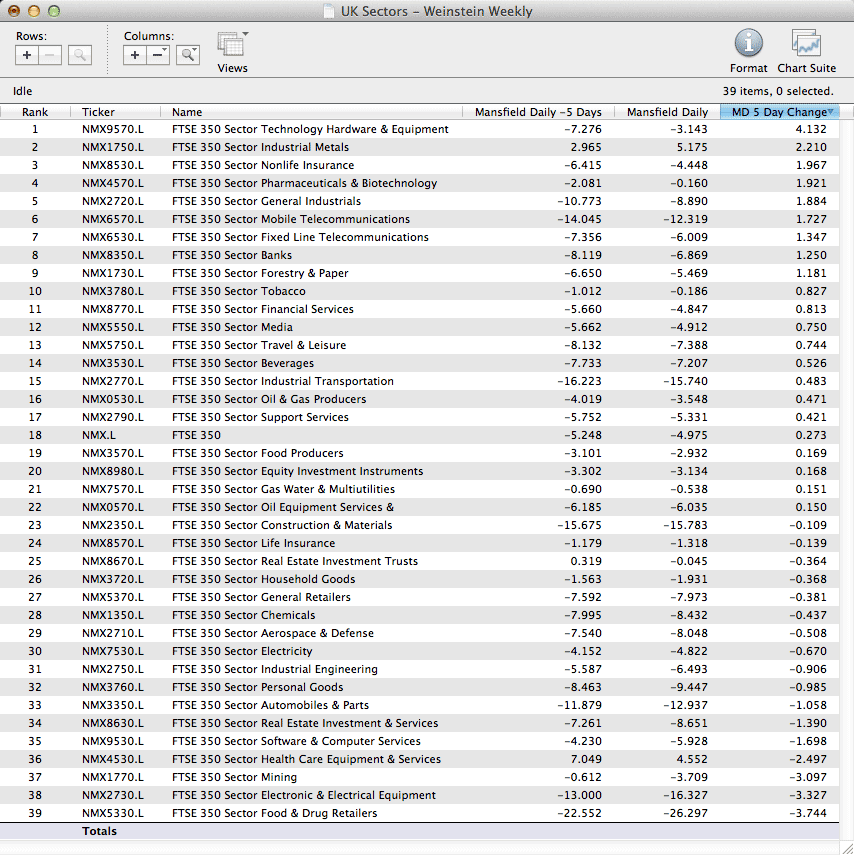Toggle sort arrow on MD 5 Day Change
The image size is (854, 855).
pyautogui.click(x=831, y=111)
